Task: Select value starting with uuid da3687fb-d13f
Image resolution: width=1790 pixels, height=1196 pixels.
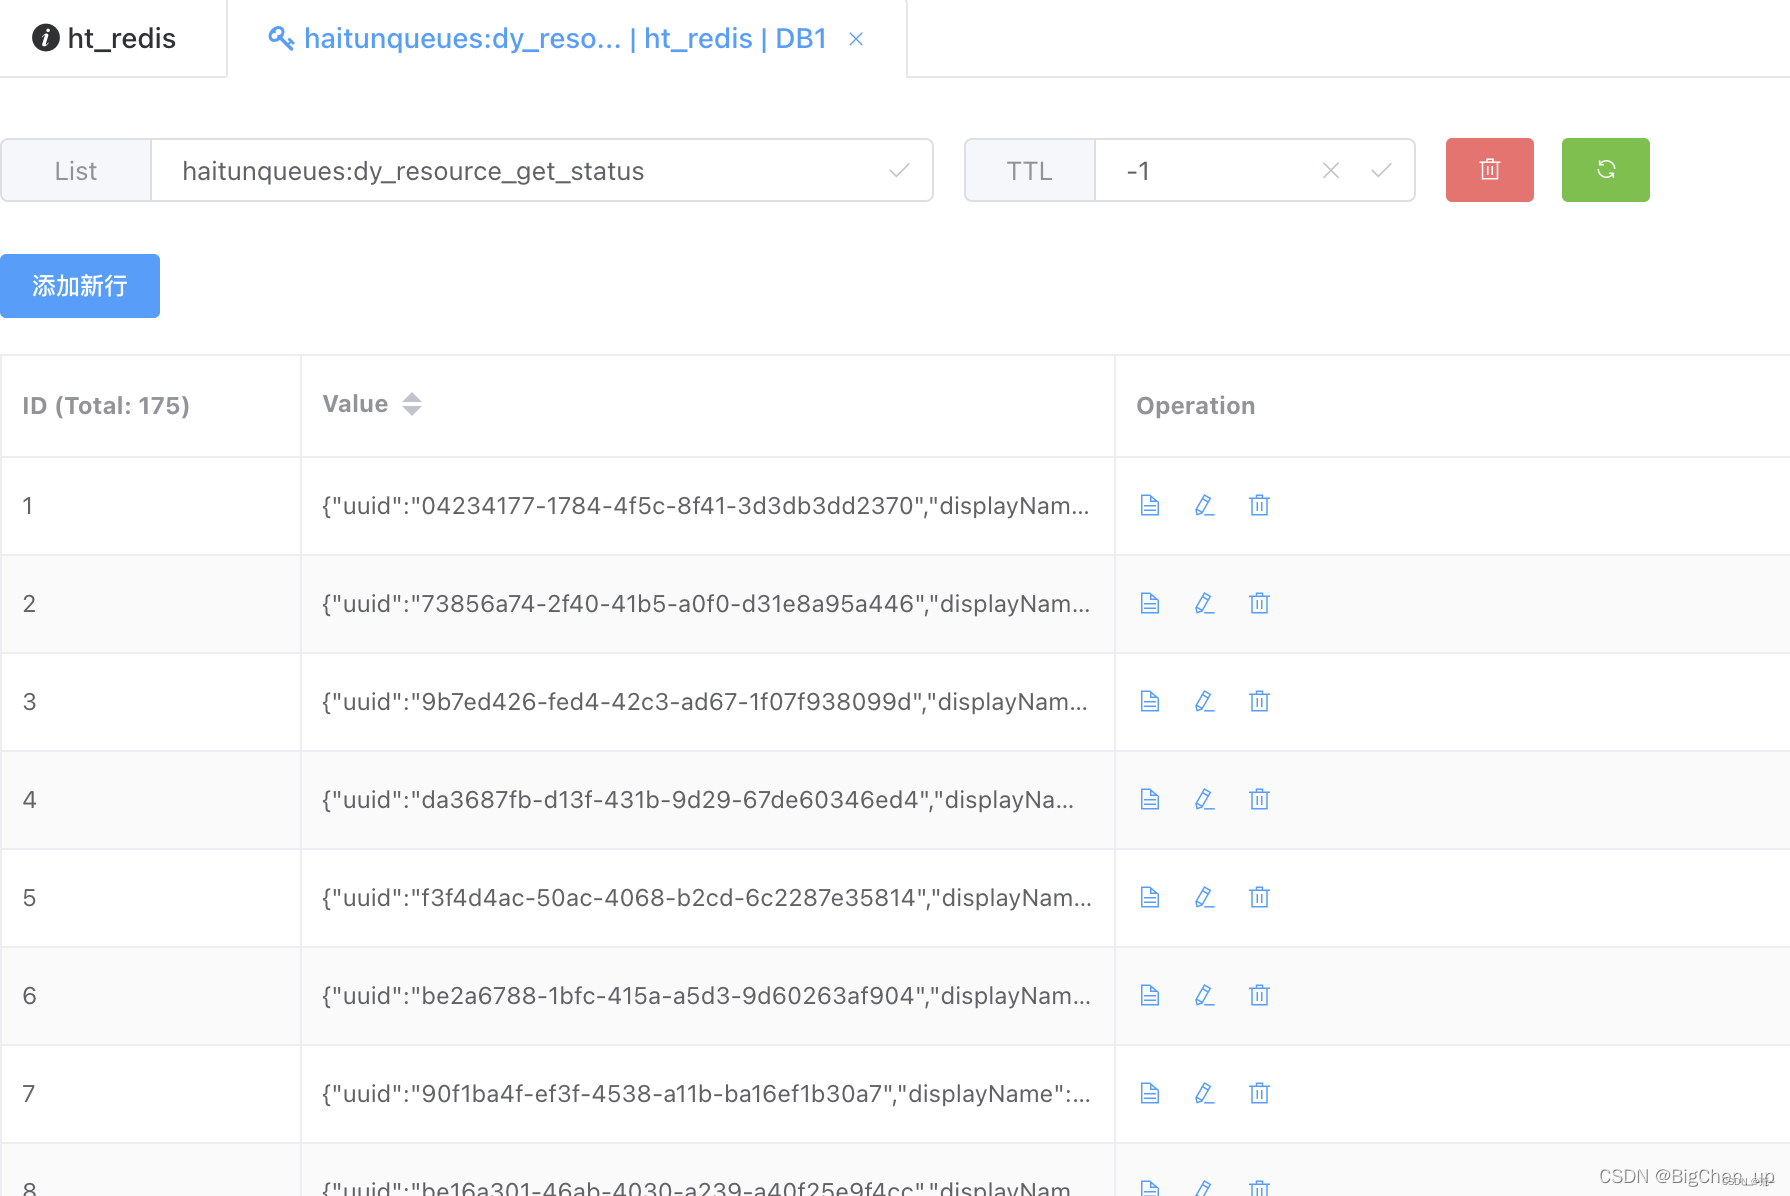Action: (x=698, y=800)
